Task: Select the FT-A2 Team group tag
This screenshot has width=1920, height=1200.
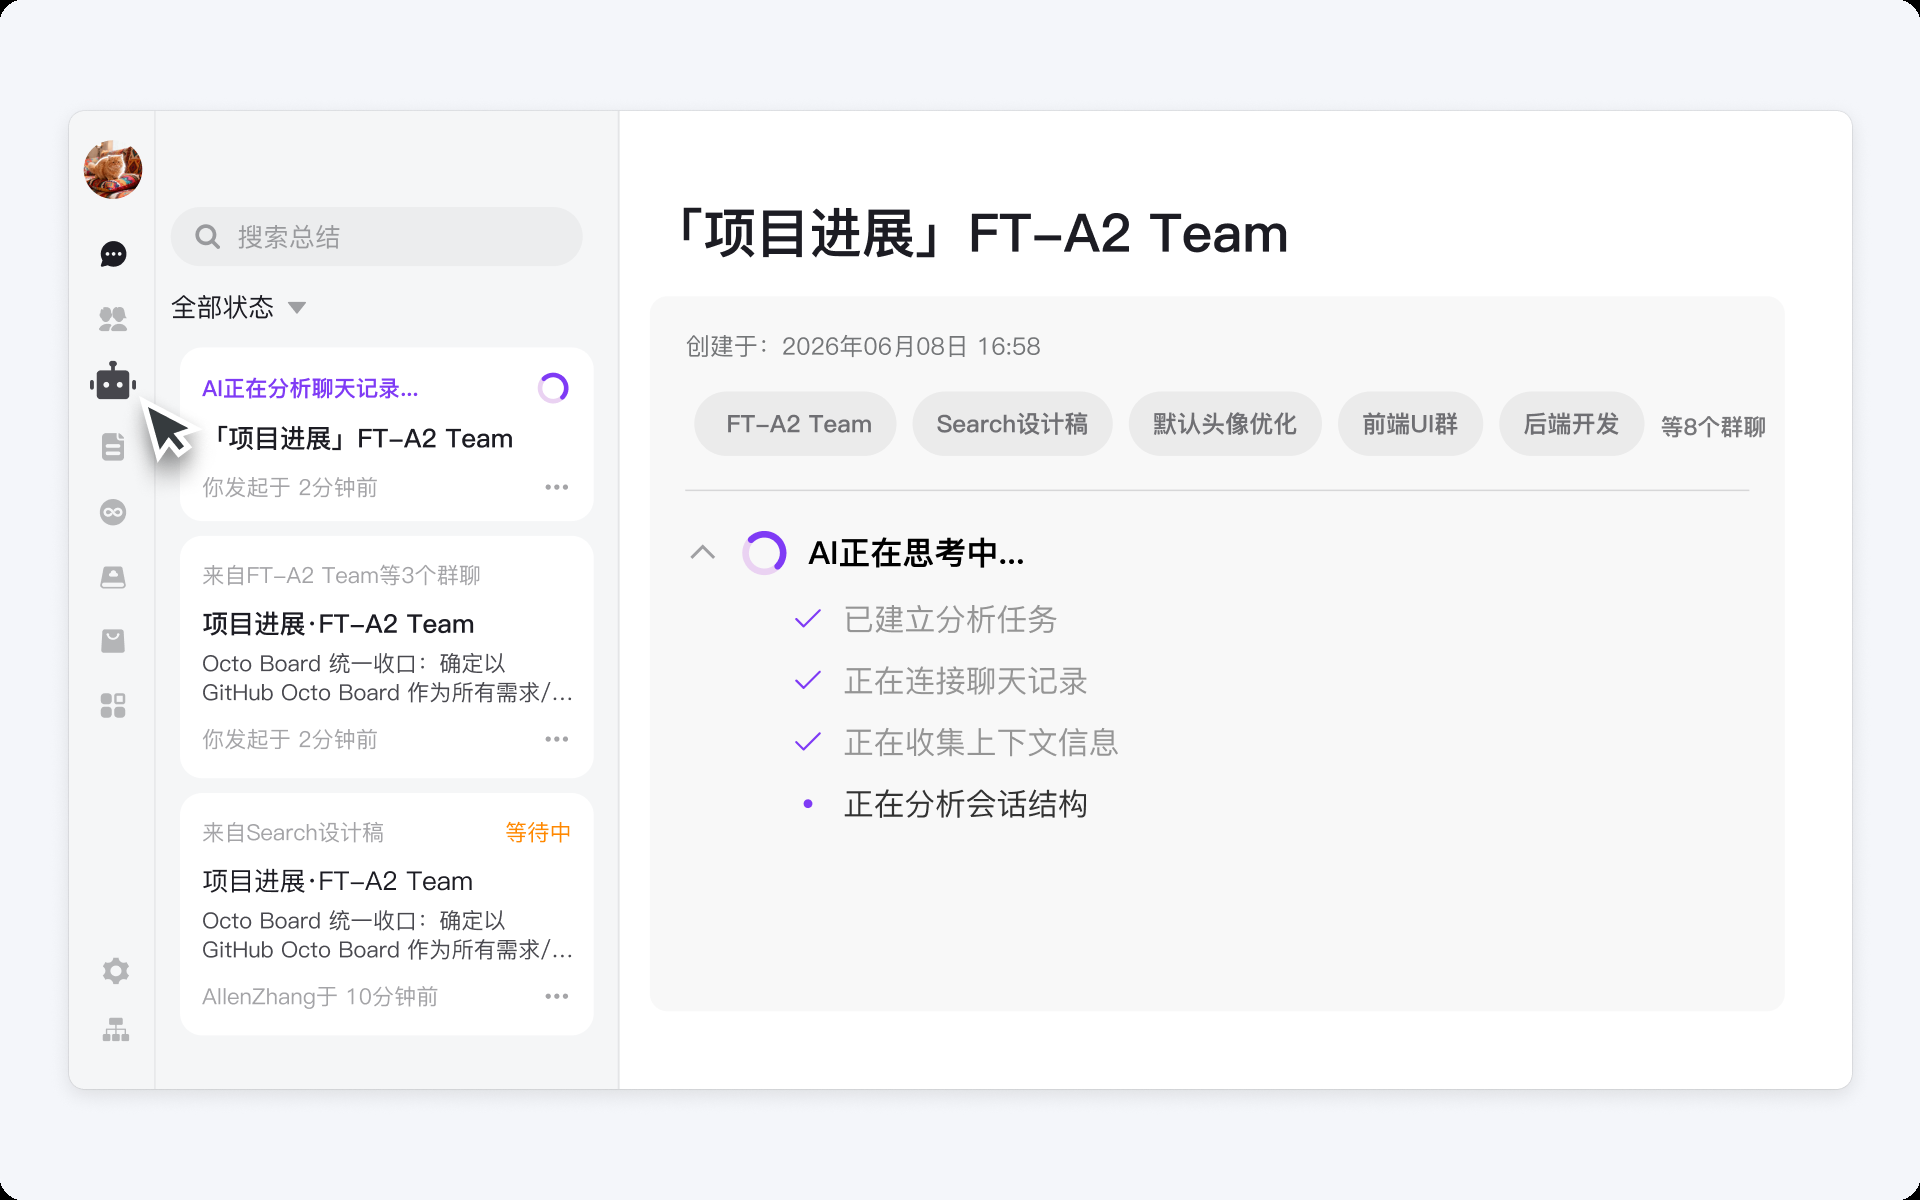Action: click(796, 424)
